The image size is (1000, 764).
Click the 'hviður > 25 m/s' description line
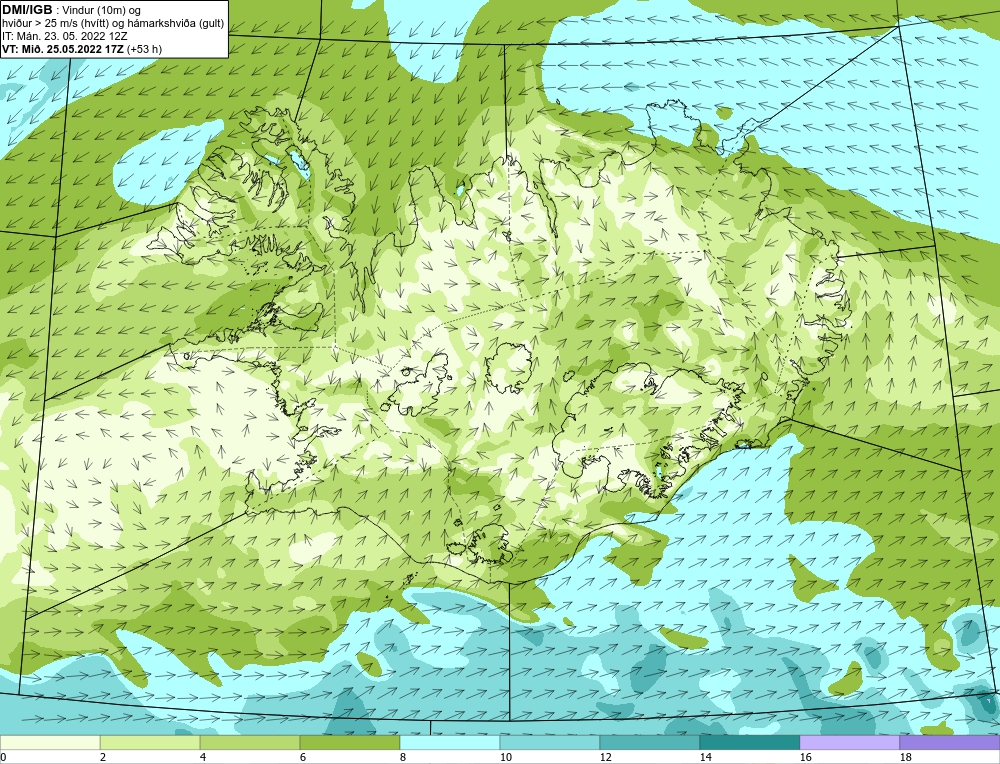pos(113,24)
